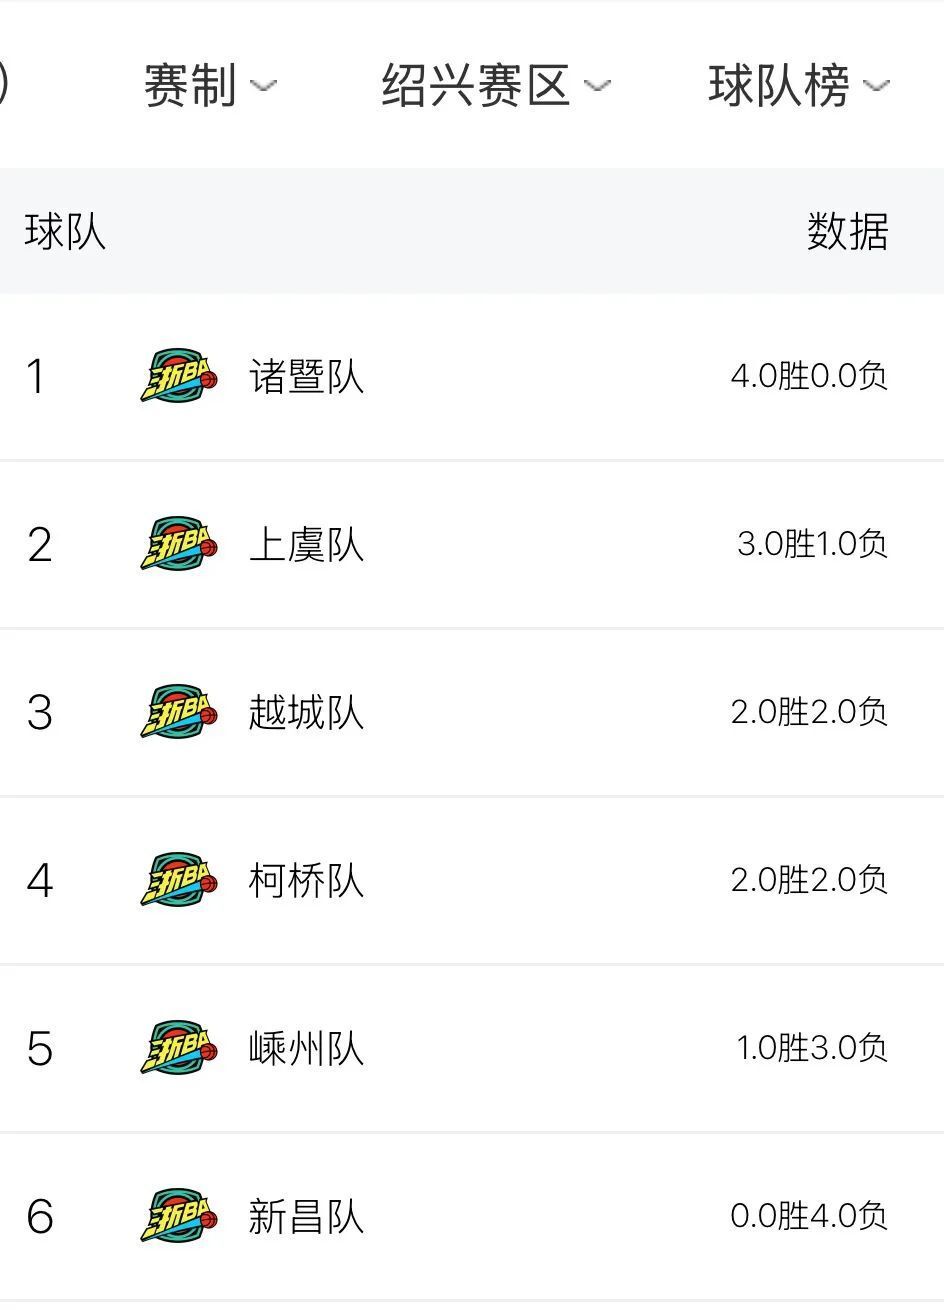
Task: Tap the 新昌队 team logo icon
Action: click(x=179, y=1216)
